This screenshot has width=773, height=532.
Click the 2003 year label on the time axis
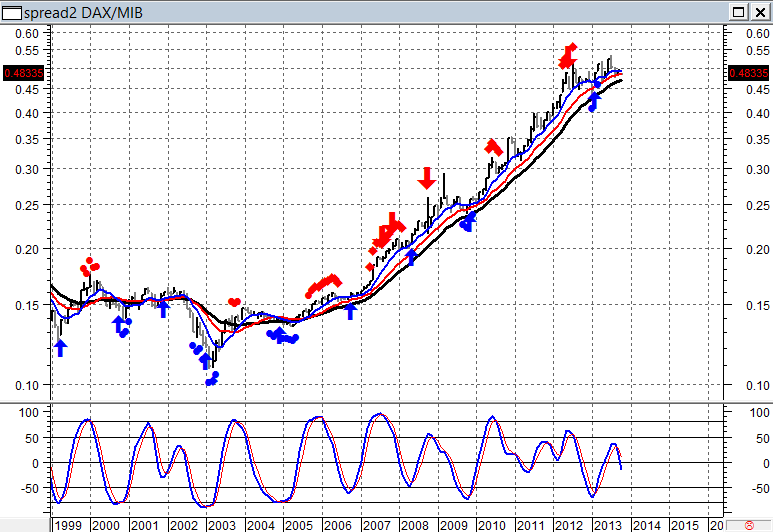[x=222, y=525]
